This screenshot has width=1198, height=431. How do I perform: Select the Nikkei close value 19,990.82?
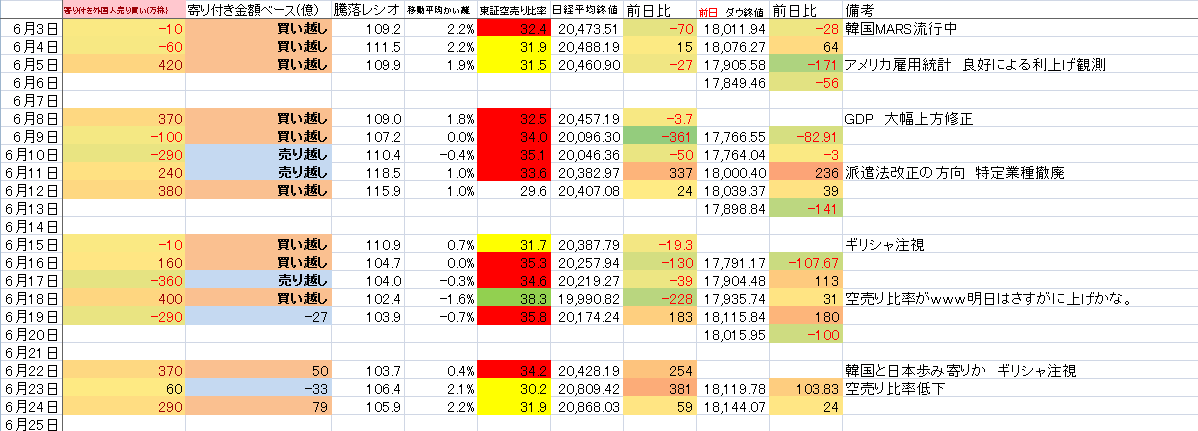[586, 298]
